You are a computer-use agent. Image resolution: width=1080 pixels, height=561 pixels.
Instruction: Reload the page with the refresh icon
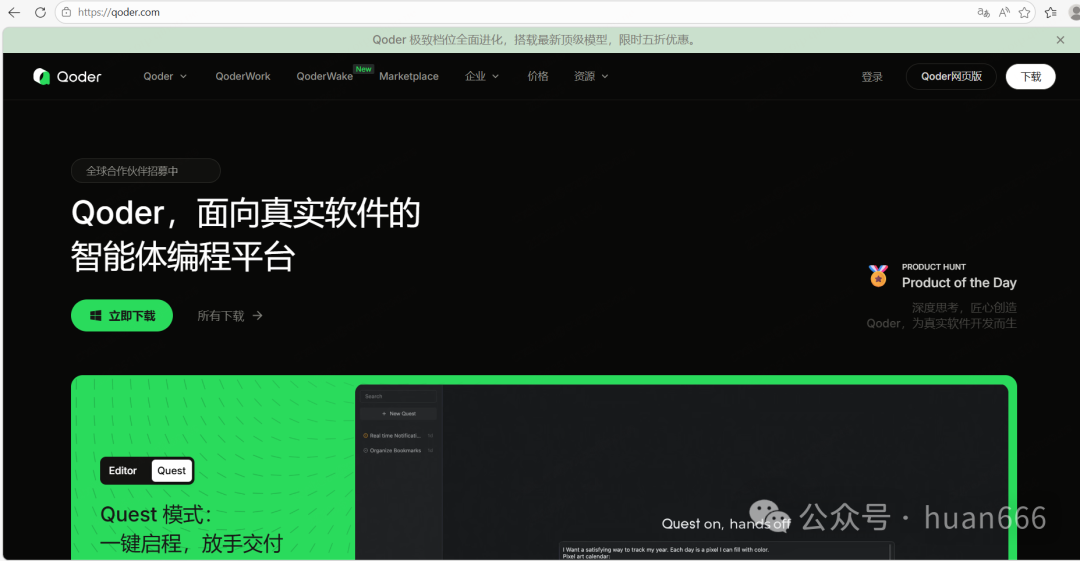pyautogui.click(x=40, y=12)
